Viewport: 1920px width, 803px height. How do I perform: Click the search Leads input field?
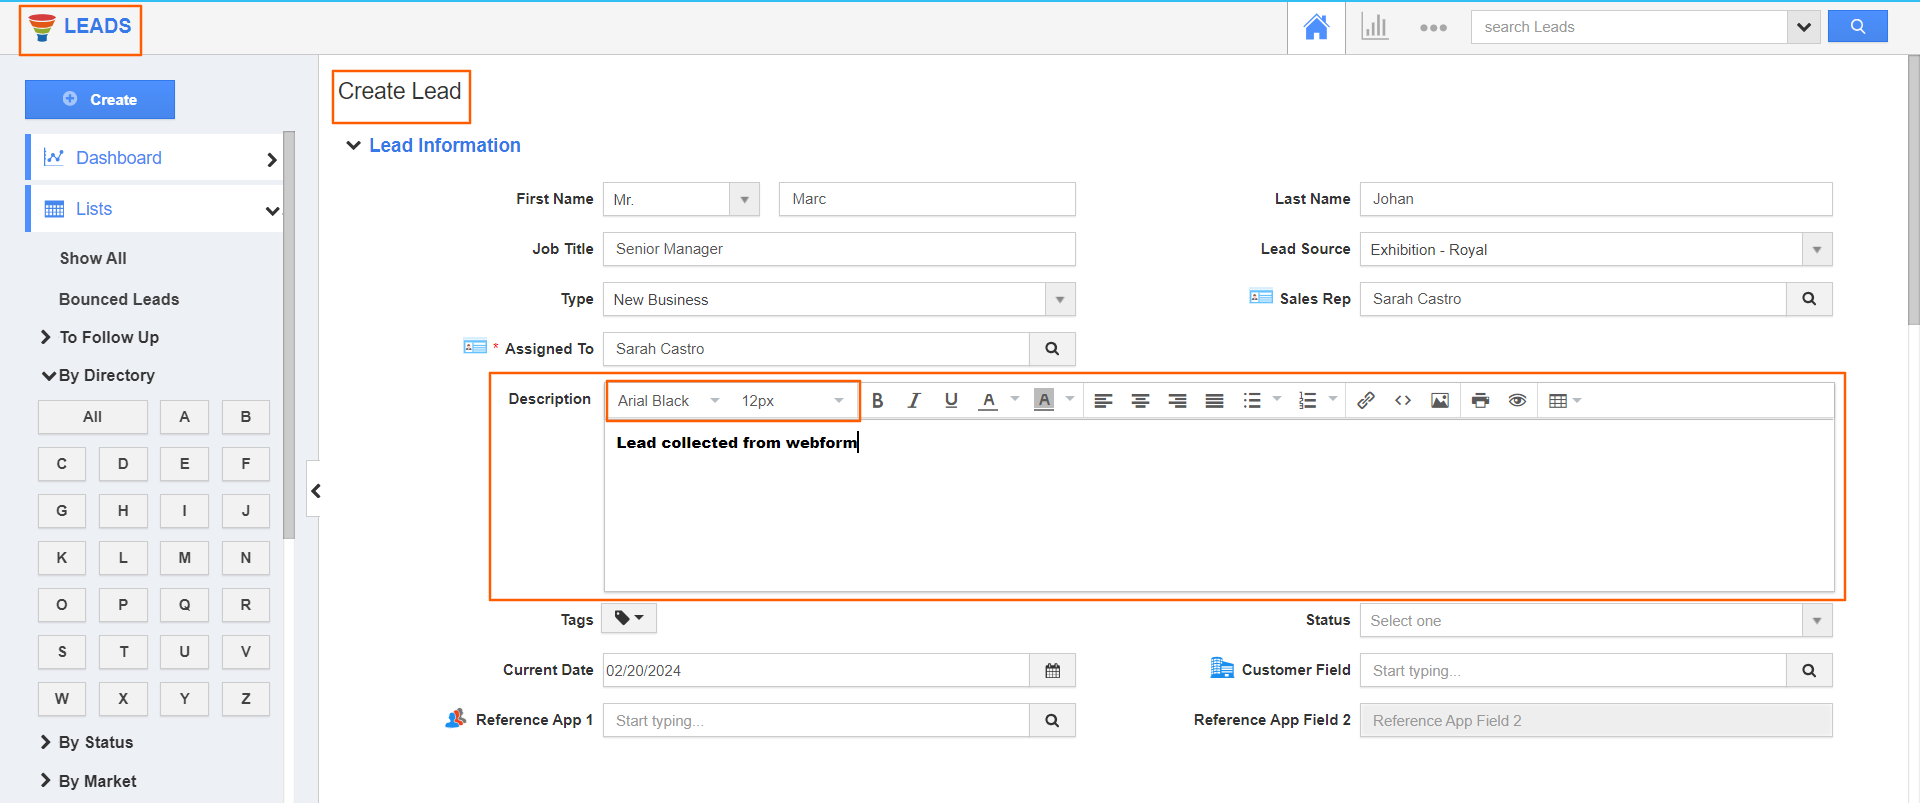tap(1629, 27)
